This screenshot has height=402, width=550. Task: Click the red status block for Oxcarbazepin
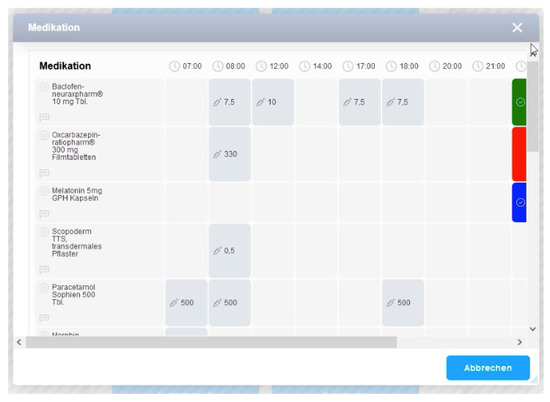click(519, 154)
